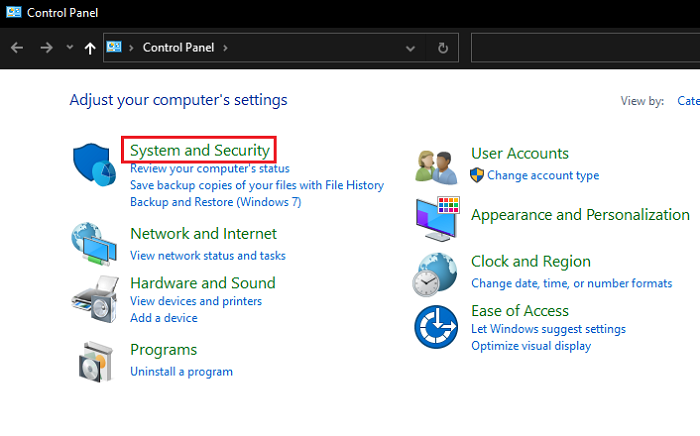Click Change account type link
Image resolution: width=700 pixels, height=436 pixels.
pos(543,176)
